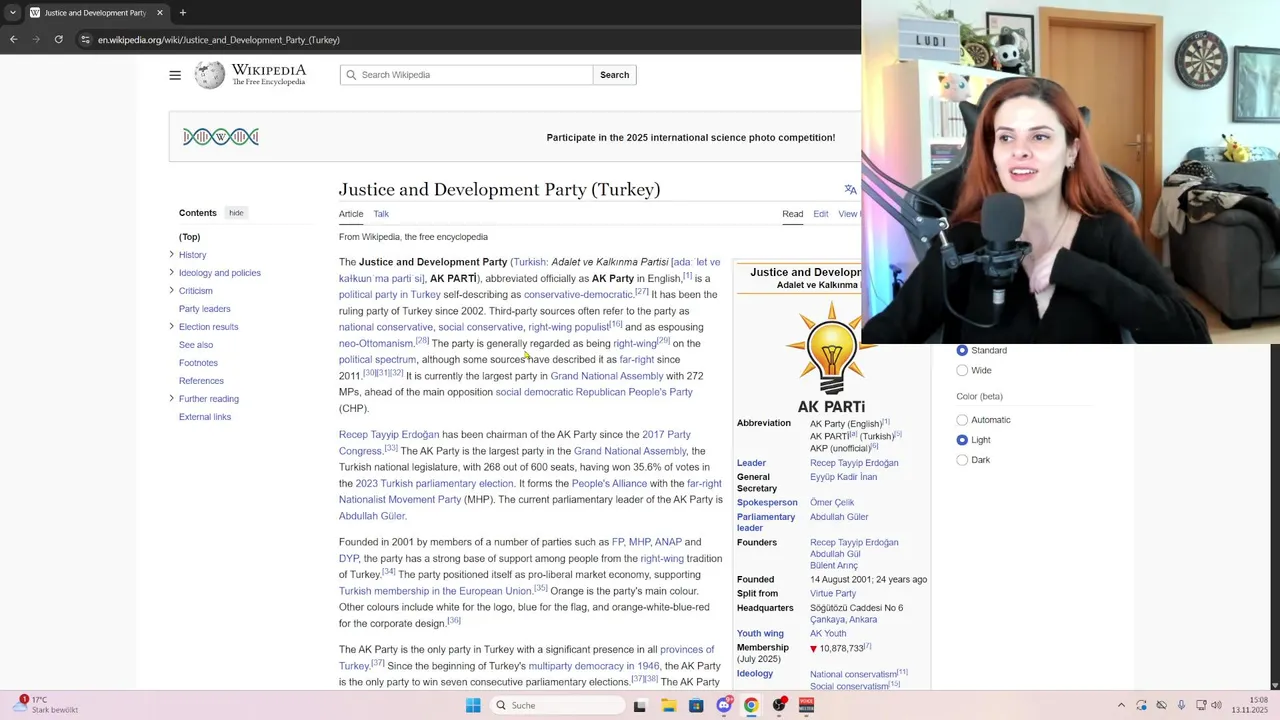Open the People's Alliance link
Screen dimensions: 1280x720
click(609, 483)
